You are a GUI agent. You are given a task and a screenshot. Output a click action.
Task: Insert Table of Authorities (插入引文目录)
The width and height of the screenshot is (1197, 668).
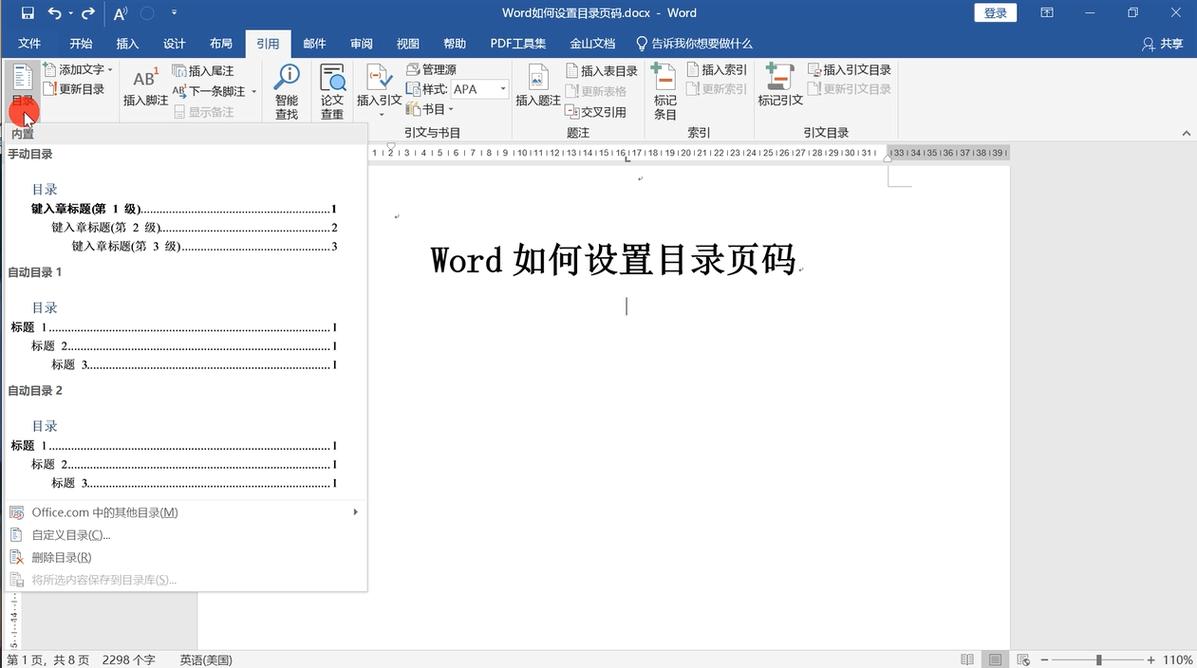point(849,69)
